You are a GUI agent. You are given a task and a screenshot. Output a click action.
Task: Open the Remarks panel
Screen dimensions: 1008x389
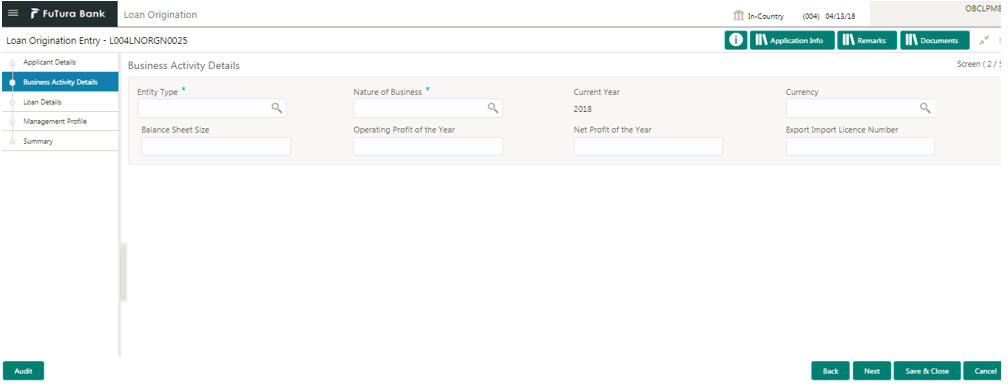pyautogui.click(x=867, y=40)
